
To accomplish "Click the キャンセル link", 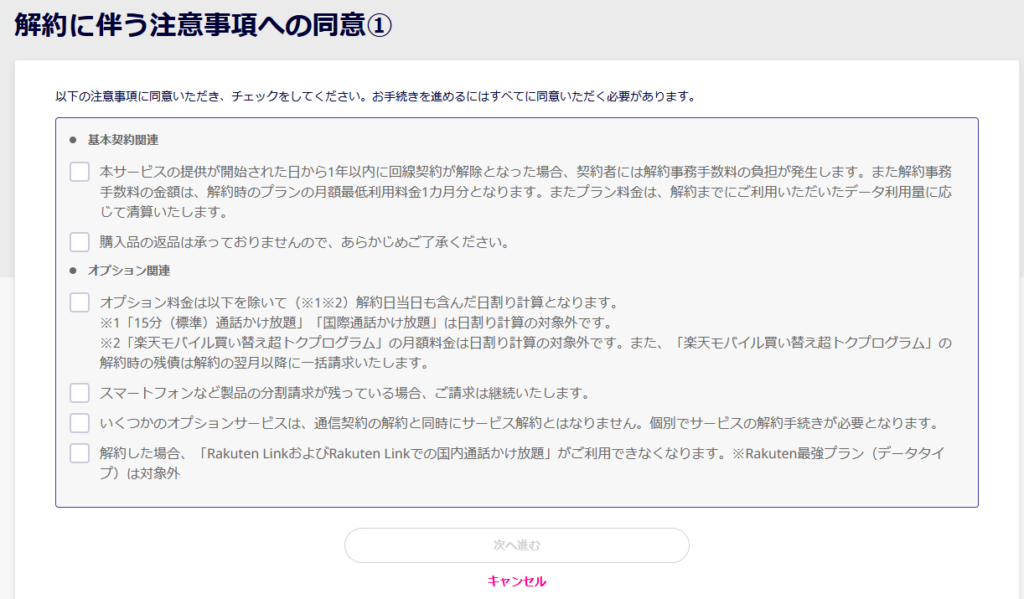I will pos(517,581).
